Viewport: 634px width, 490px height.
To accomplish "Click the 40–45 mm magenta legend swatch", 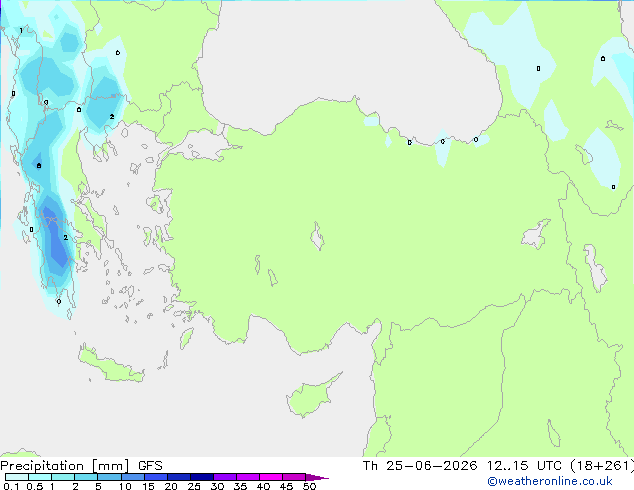I will point(271,477).
